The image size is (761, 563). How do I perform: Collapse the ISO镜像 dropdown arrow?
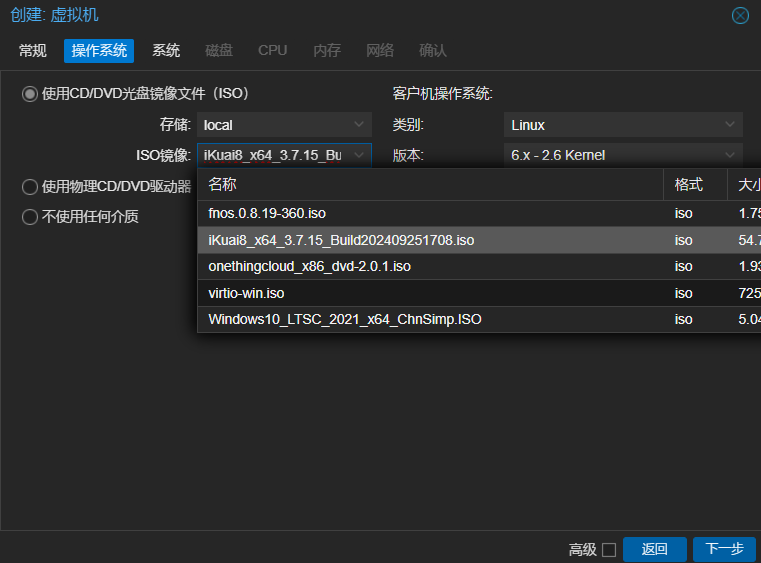point(360,155)
